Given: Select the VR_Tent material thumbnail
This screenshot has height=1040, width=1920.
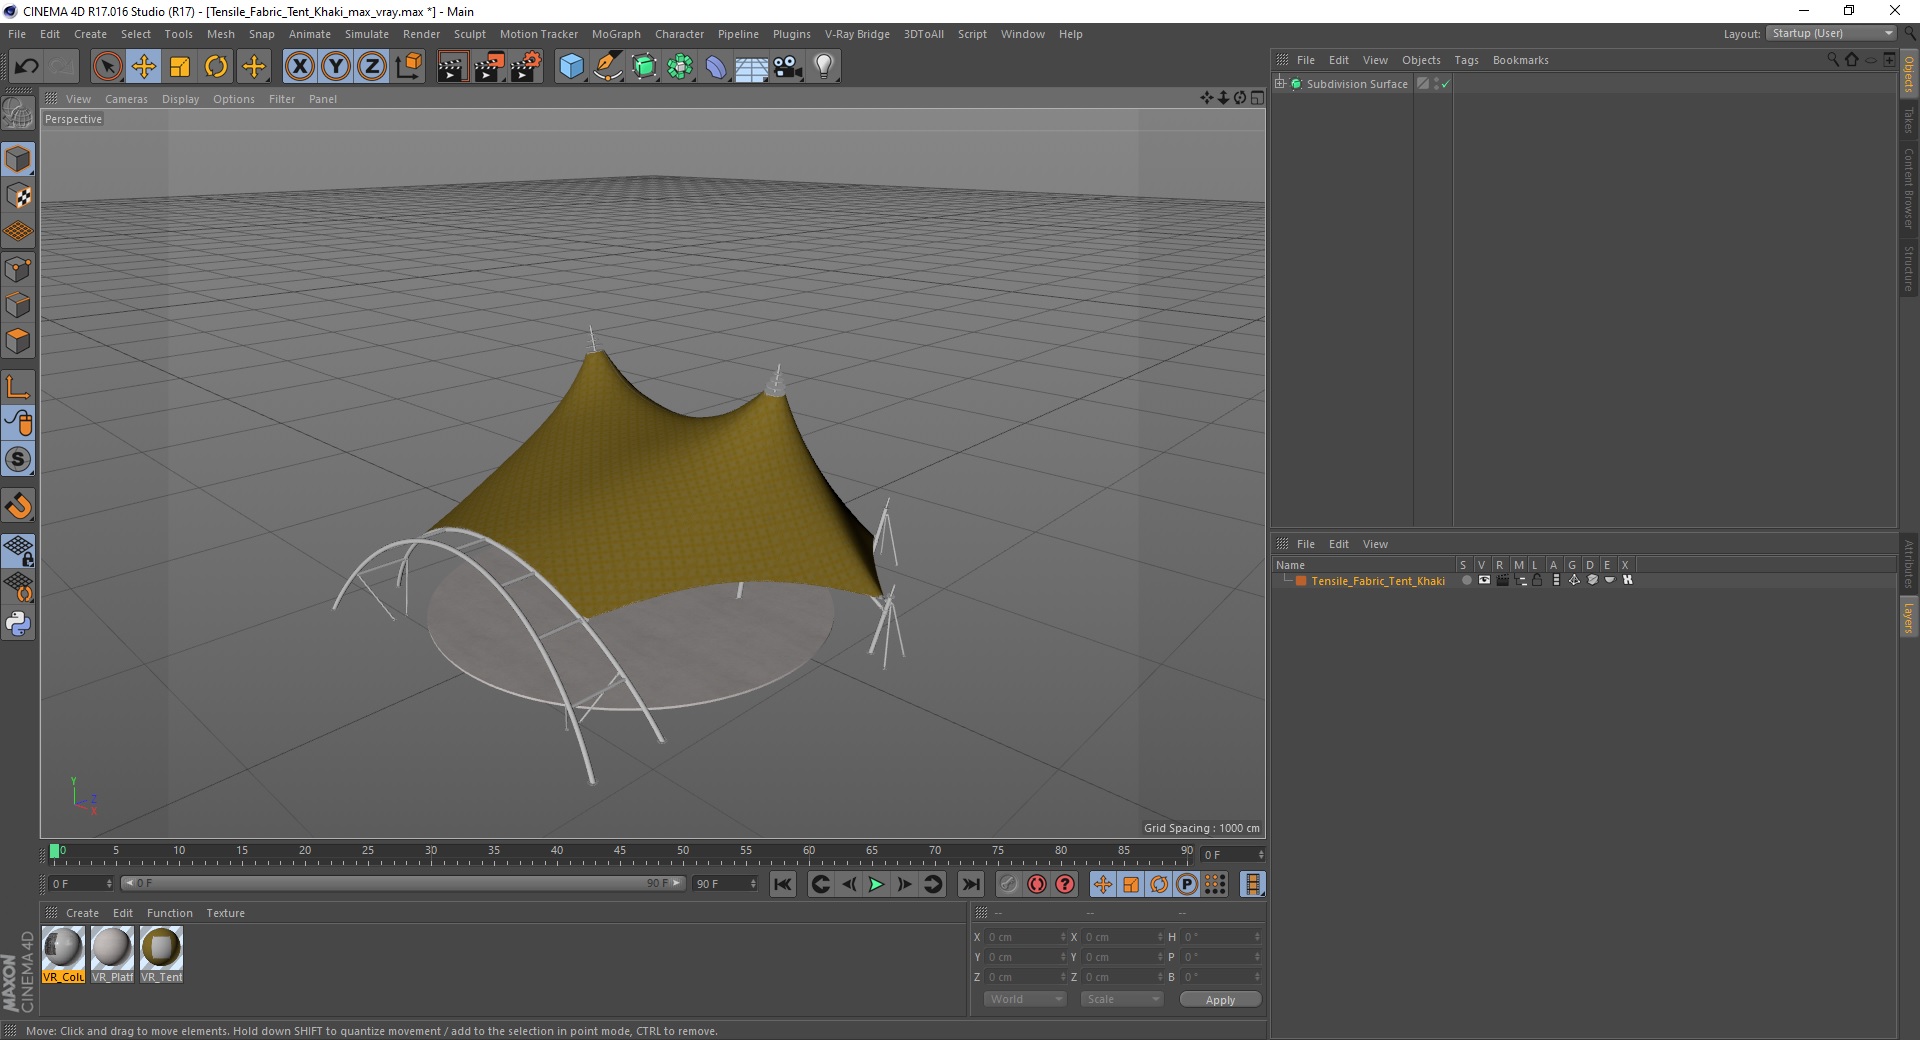Looking at the screenshot, I should pos(161,955).
